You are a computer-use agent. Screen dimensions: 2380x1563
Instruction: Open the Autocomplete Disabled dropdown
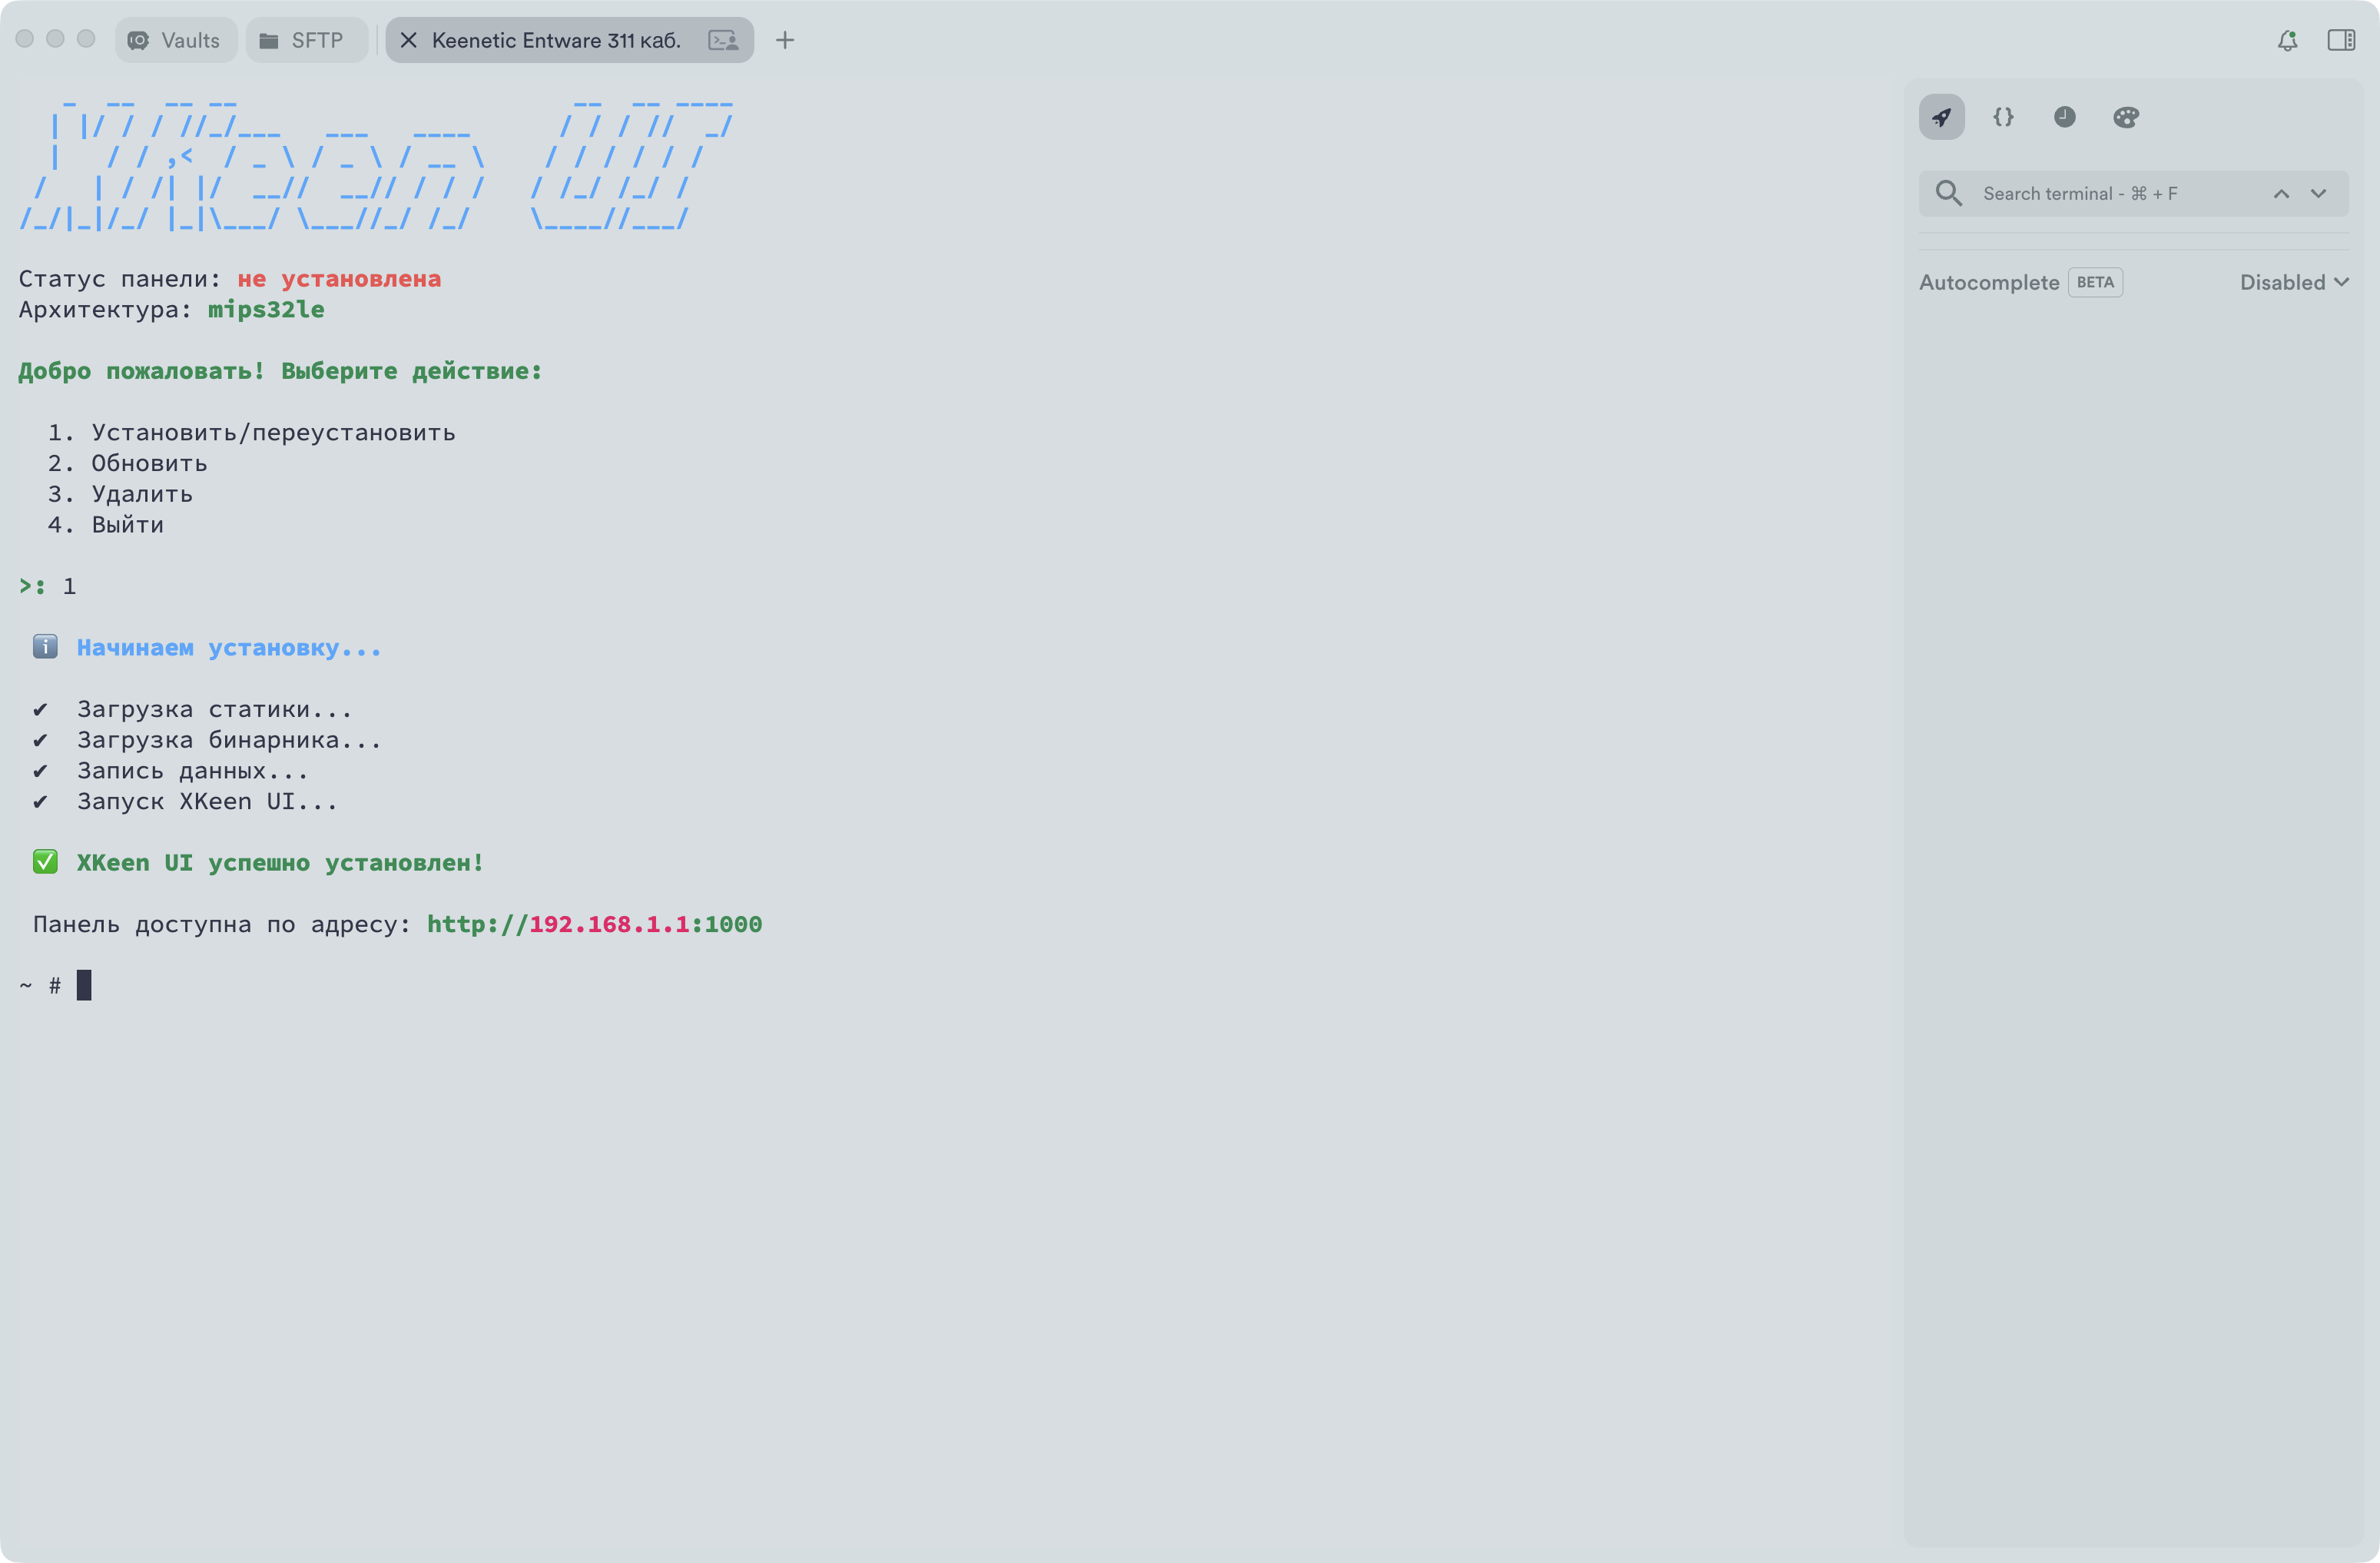pyautogui.click(x=2293, y=282)
